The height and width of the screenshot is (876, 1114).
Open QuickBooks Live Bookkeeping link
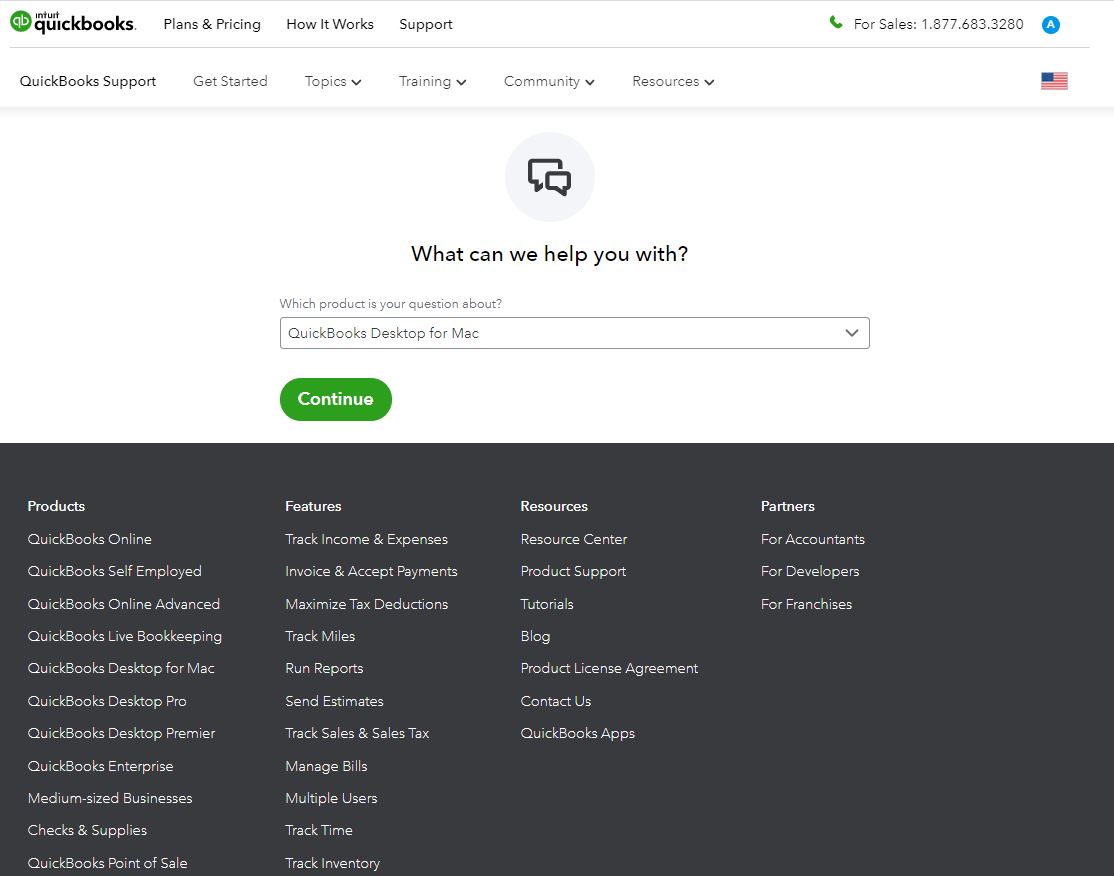124,637
